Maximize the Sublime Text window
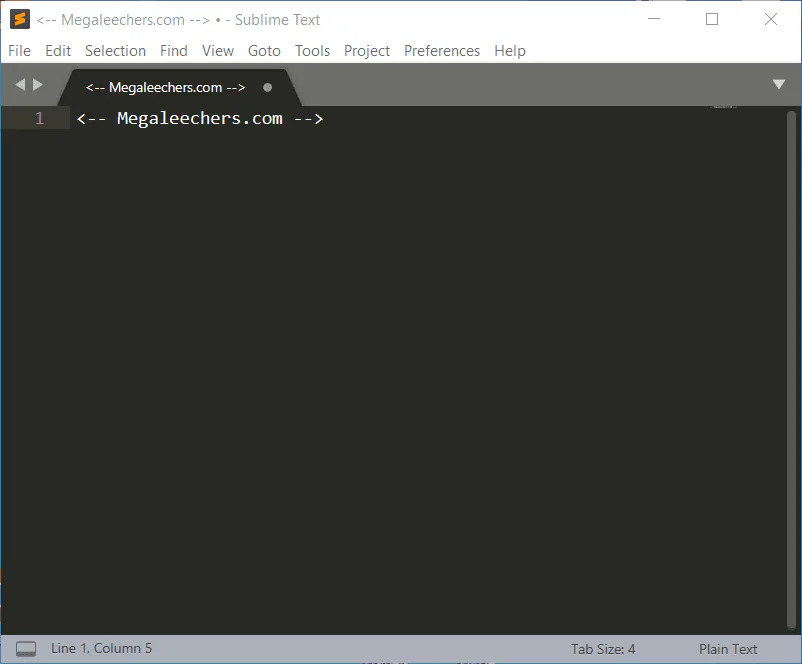This screenshot has height=664, width=802. pos(712,19)
